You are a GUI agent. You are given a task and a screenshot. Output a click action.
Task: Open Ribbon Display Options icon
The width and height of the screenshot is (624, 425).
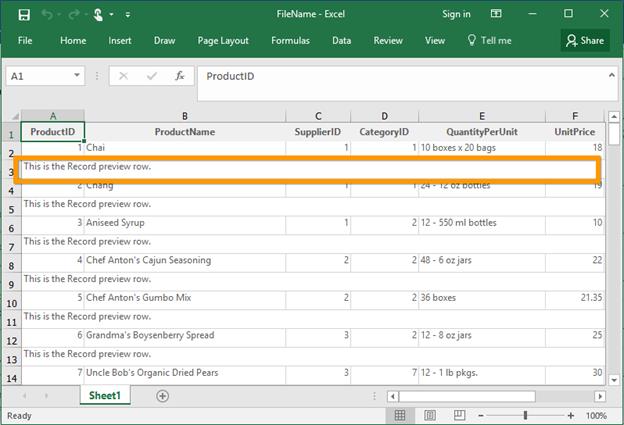click(496, 14)
